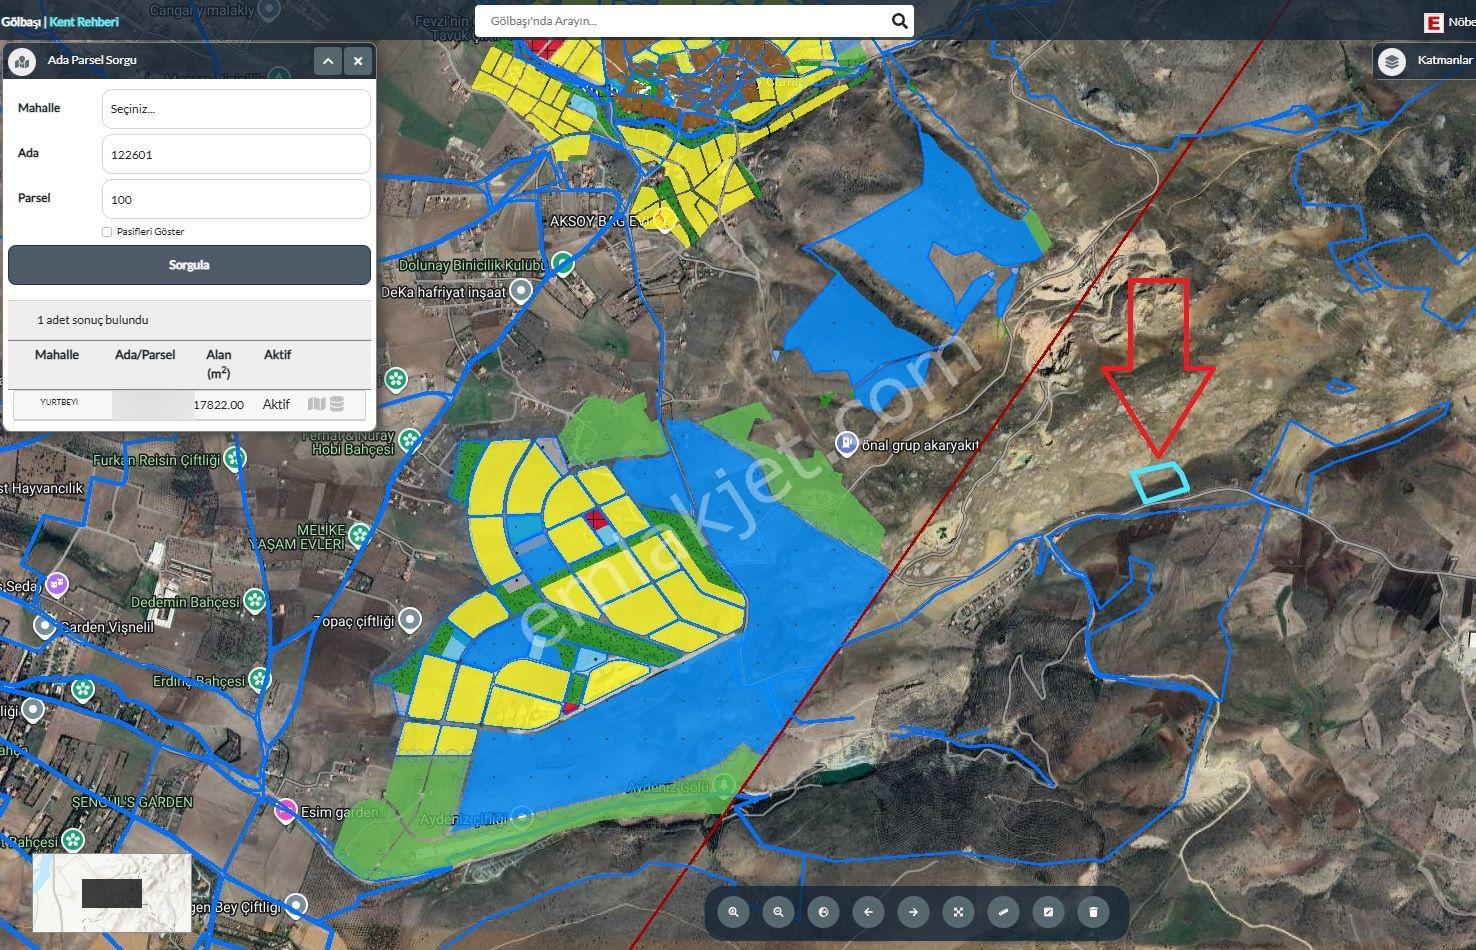This screenshot has height=950, width=1476.
Task: Click the Aktif status in result row
Action: 276,404
